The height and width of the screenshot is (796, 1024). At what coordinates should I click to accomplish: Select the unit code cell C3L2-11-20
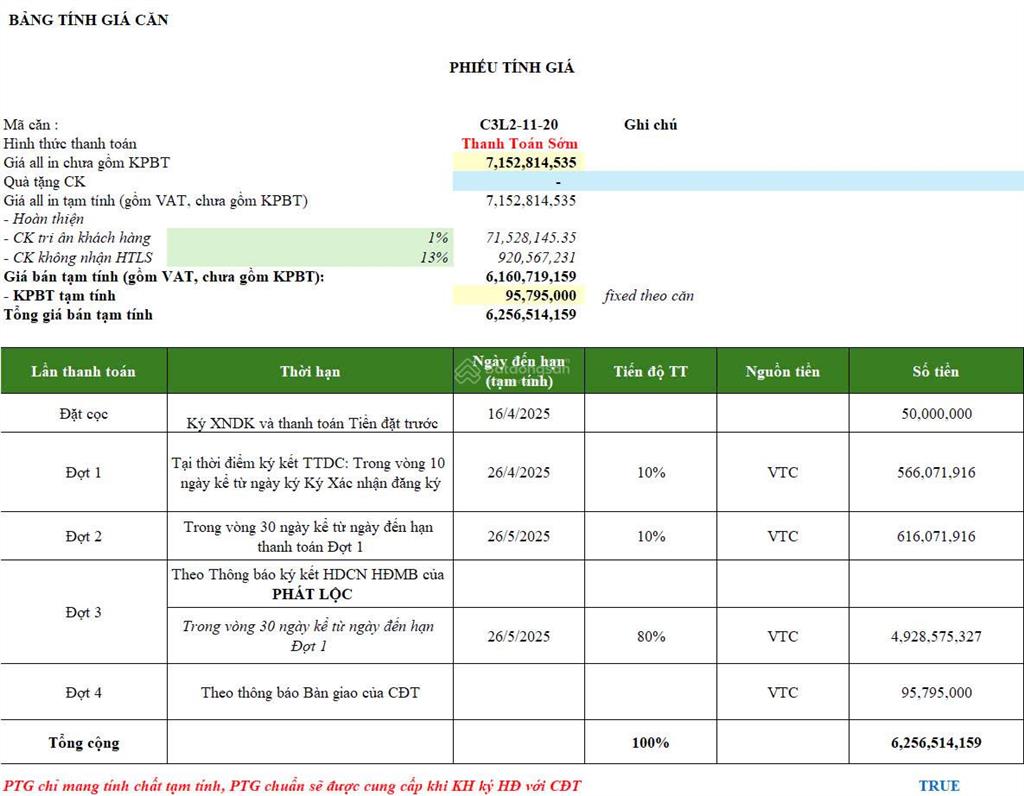(x=519, y=125)
